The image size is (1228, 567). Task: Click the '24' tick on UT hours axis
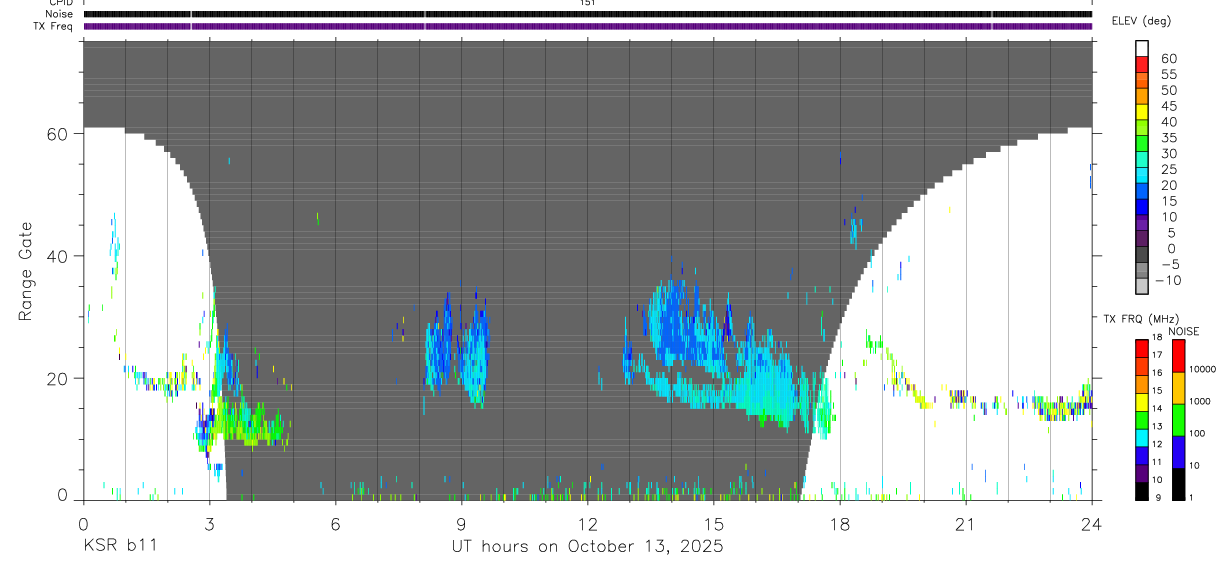tap(1092, 524)
